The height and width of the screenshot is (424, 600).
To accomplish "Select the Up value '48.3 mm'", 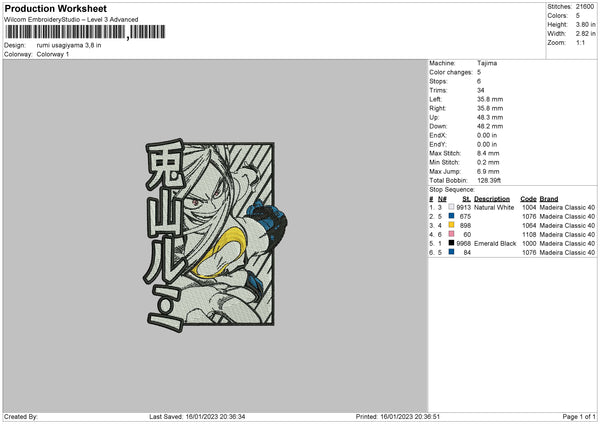I will [490, 117].
